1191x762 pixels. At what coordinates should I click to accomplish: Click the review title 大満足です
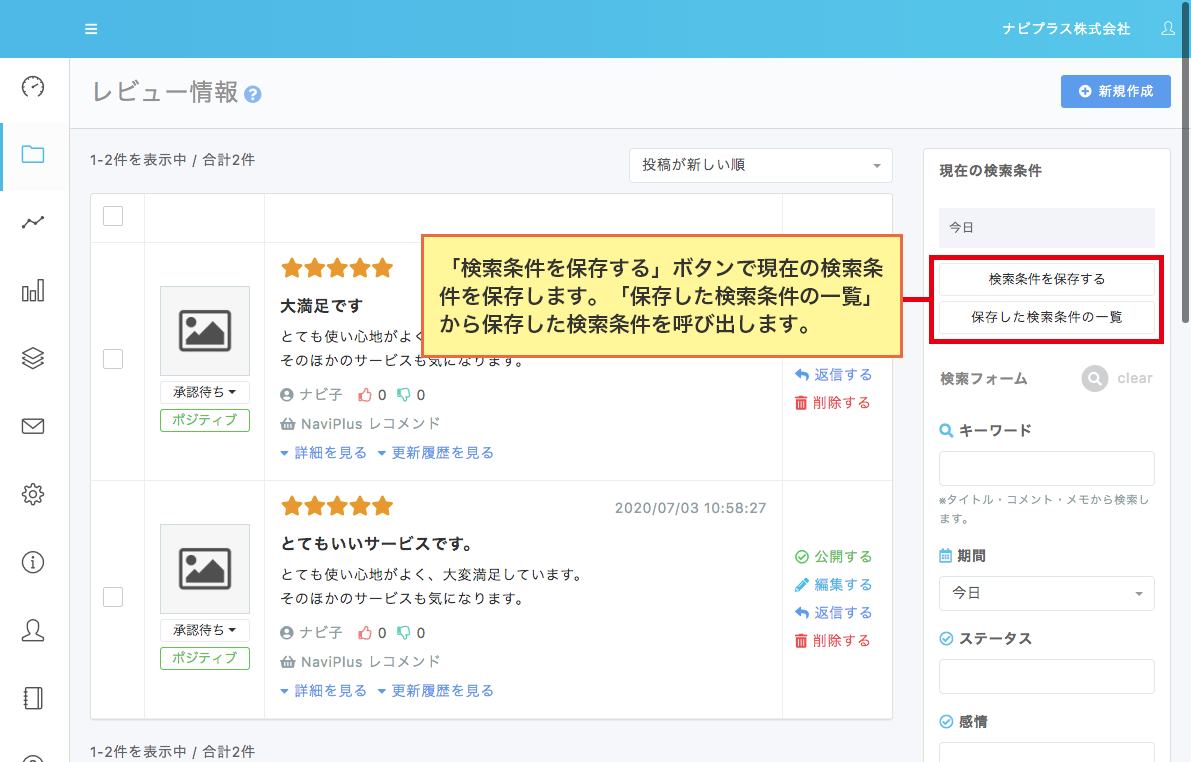(322, 306)
